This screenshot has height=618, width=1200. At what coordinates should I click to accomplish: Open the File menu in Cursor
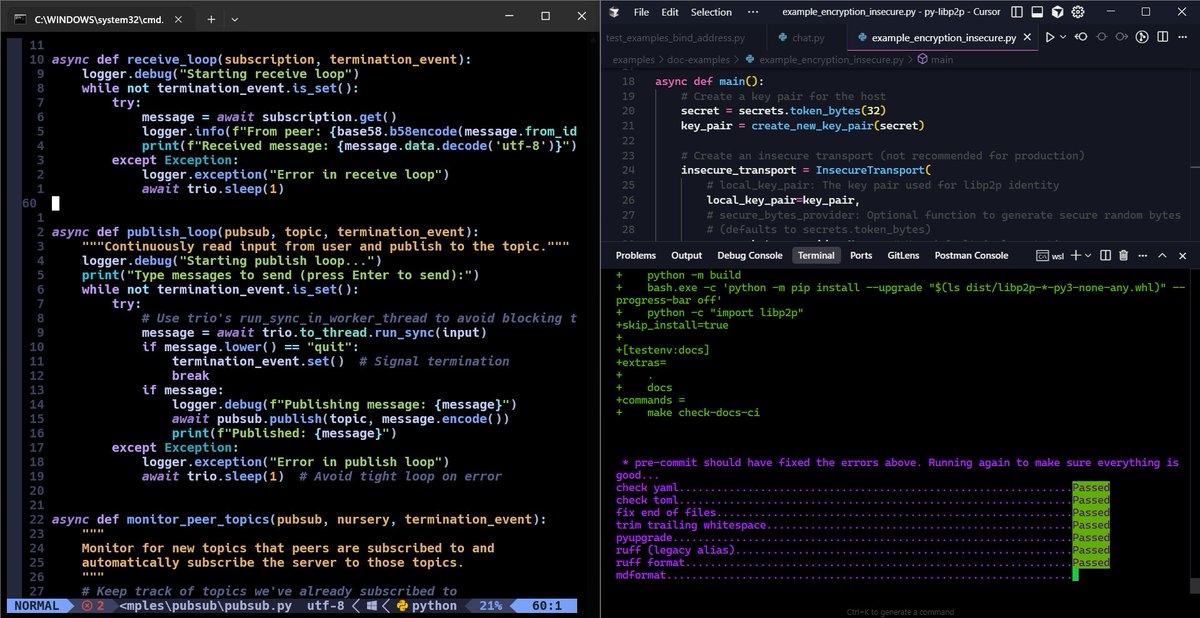[641, 12]
